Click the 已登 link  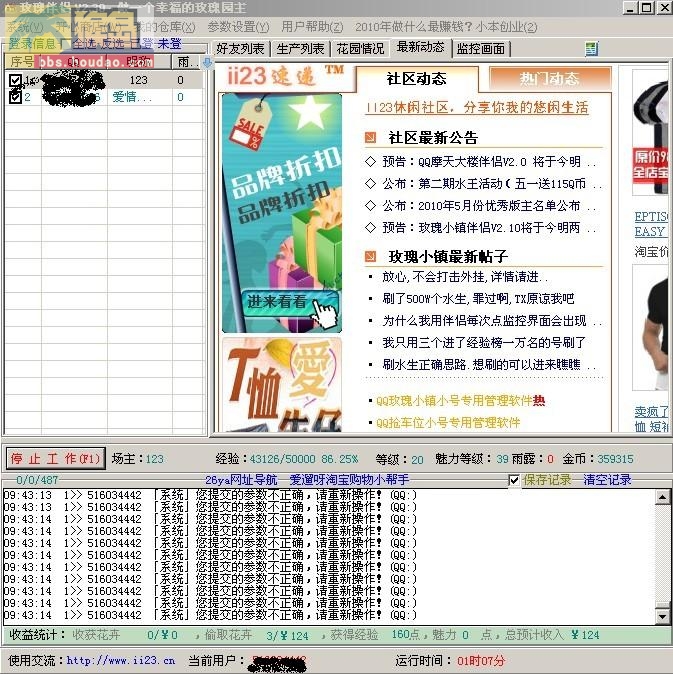141,44
